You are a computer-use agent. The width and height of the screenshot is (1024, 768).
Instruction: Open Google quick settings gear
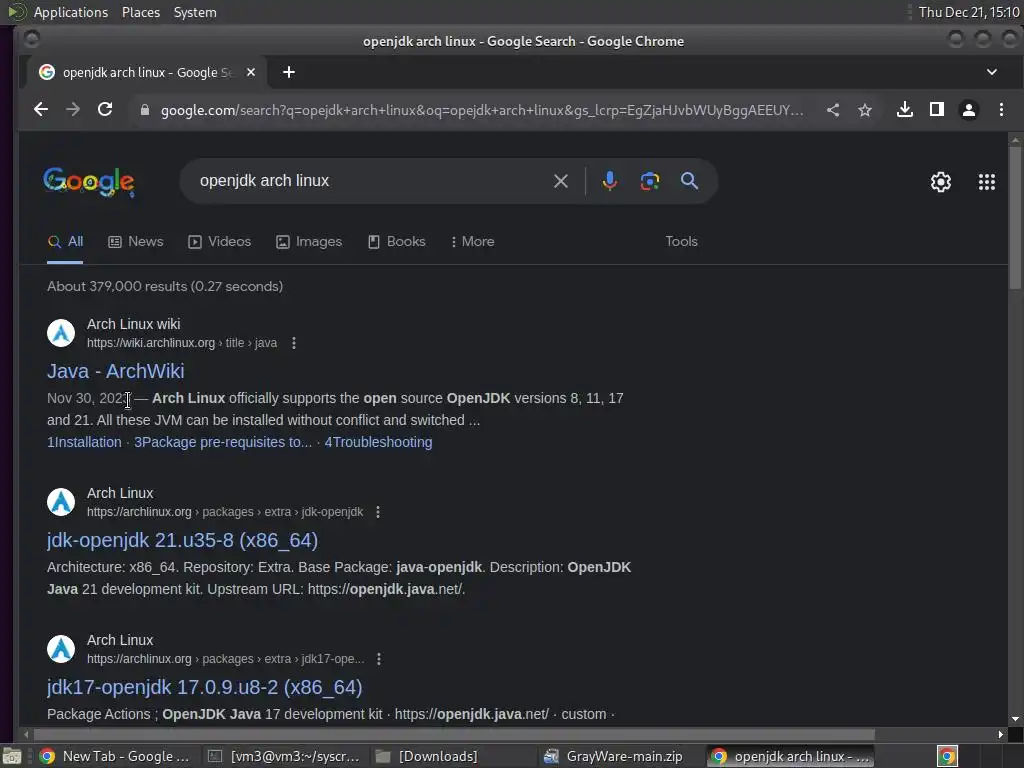point(940,182)
